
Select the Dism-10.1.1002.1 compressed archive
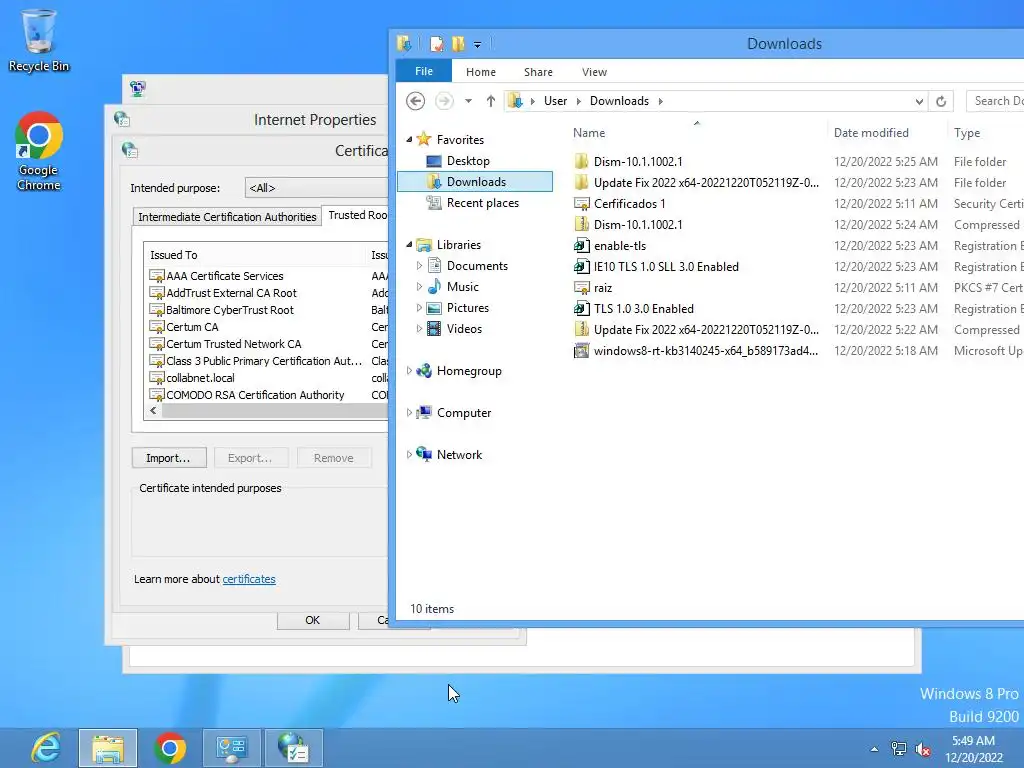[637, 224]
